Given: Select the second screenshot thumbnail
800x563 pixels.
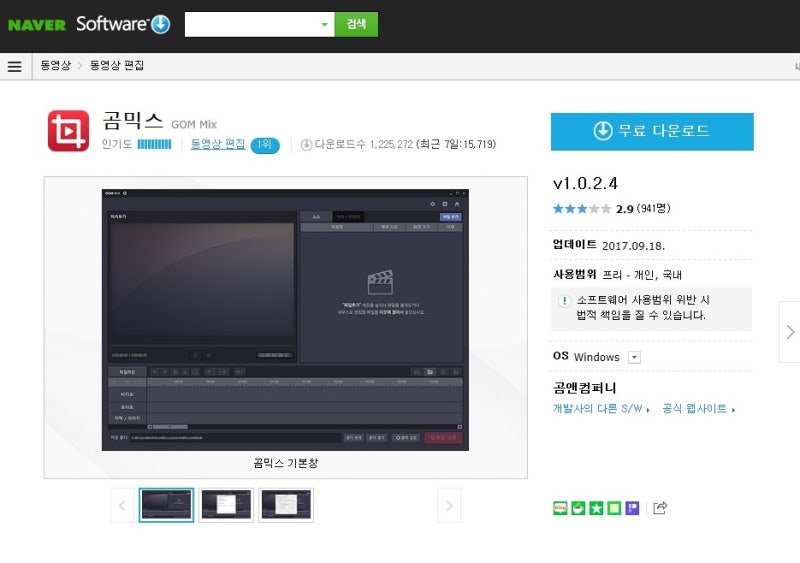Looking at the screenshot, I should tap(226, 505).
